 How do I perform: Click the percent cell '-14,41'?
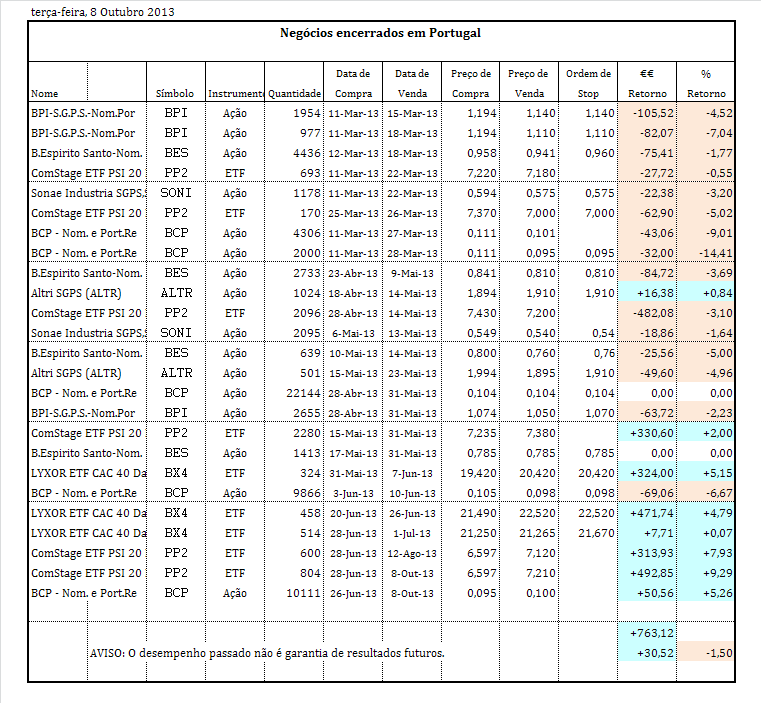click(x=716, y=253)
